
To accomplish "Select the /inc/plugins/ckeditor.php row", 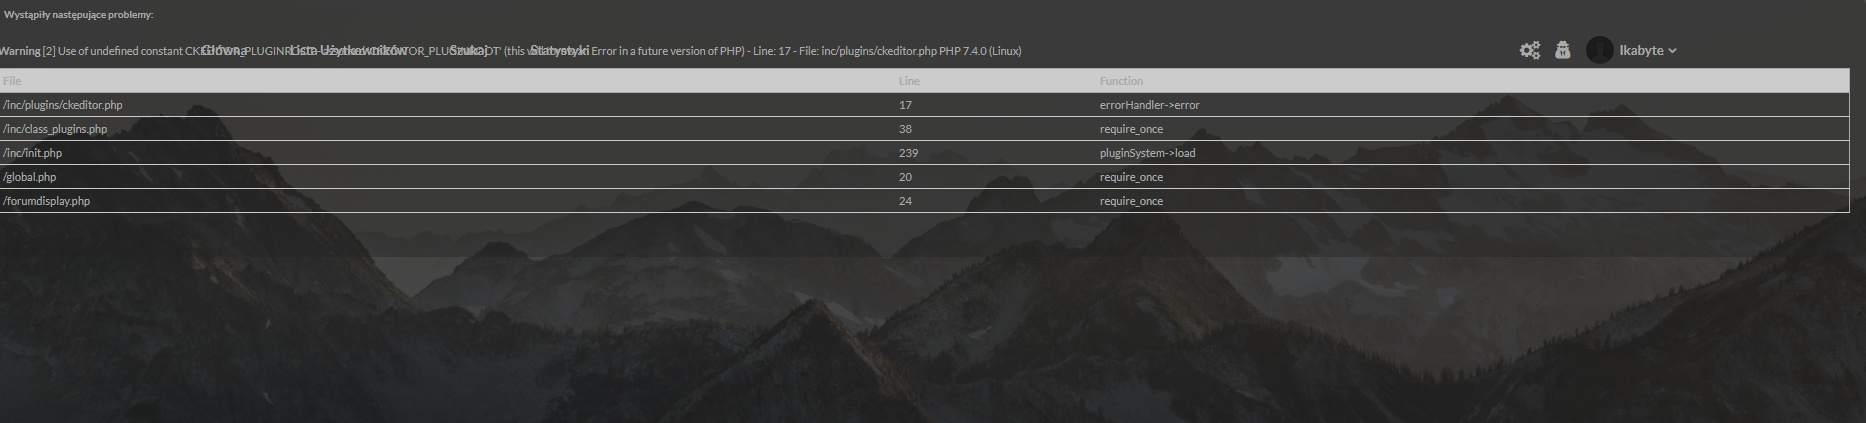I will [x=63, y=105].
